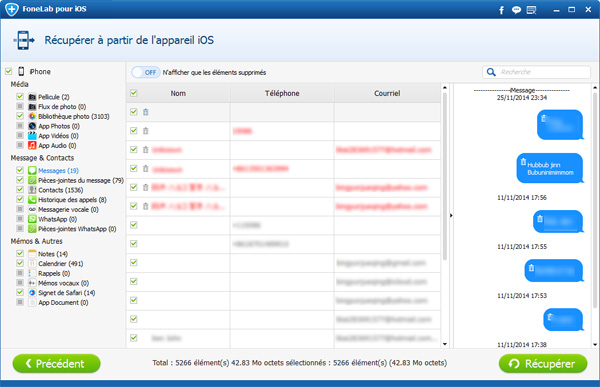Uncheck Bibliothèque photo (3103) checkbox
Viewport: 600px width, 387px height.
20,116
